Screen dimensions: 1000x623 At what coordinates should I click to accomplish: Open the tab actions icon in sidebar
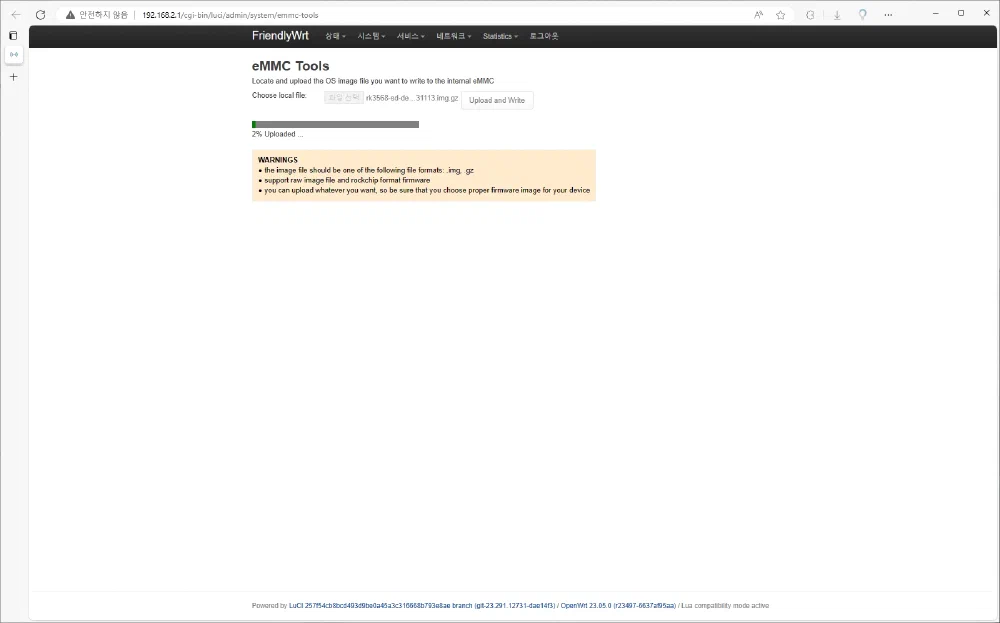pyautogui.click(x=13, y=35)
